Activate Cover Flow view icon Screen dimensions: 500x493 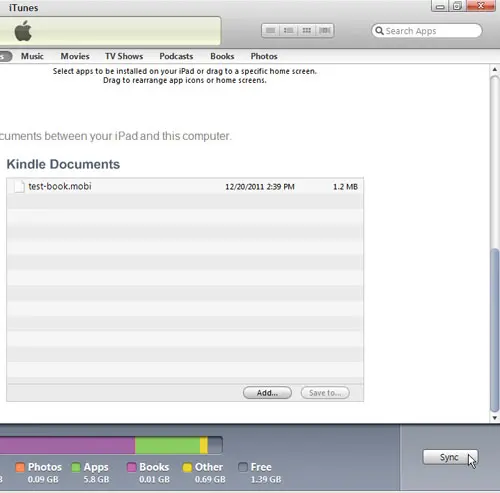pos(325,31)
